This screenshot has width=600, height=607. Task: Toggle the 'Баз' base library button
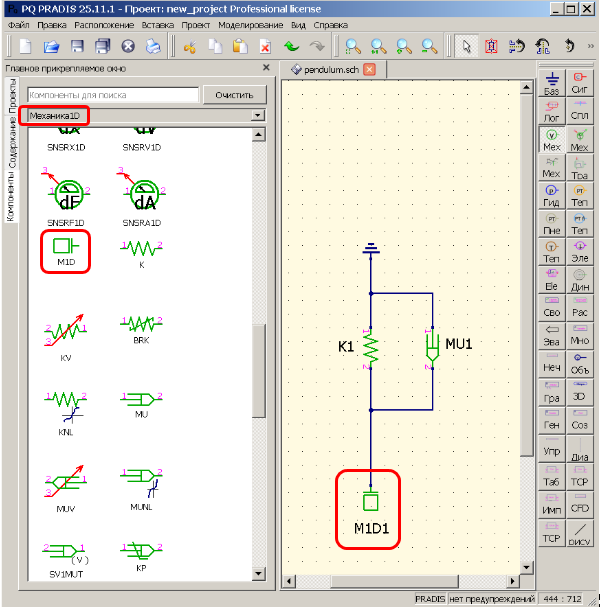551,82
